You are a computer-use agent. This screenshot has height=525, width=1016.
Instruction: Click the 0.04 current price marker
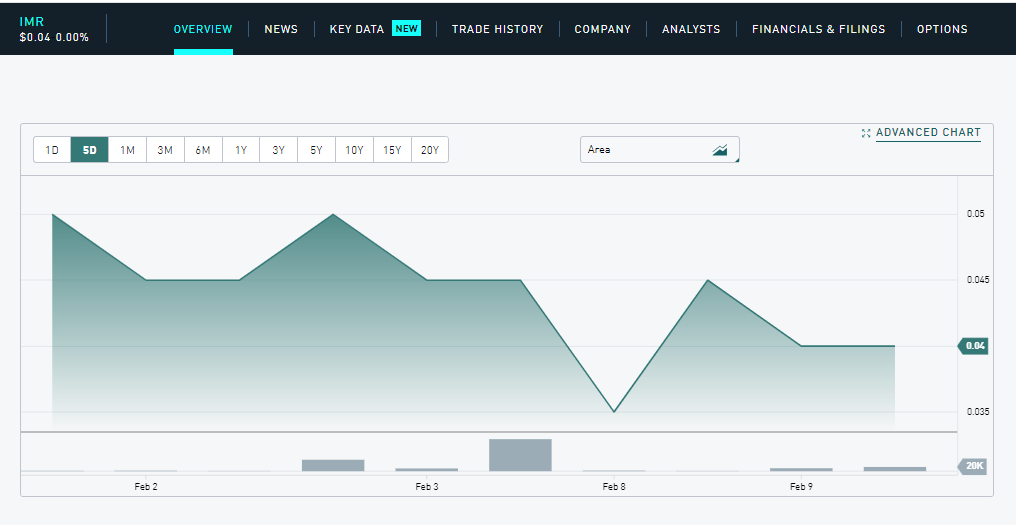[973, 346]
